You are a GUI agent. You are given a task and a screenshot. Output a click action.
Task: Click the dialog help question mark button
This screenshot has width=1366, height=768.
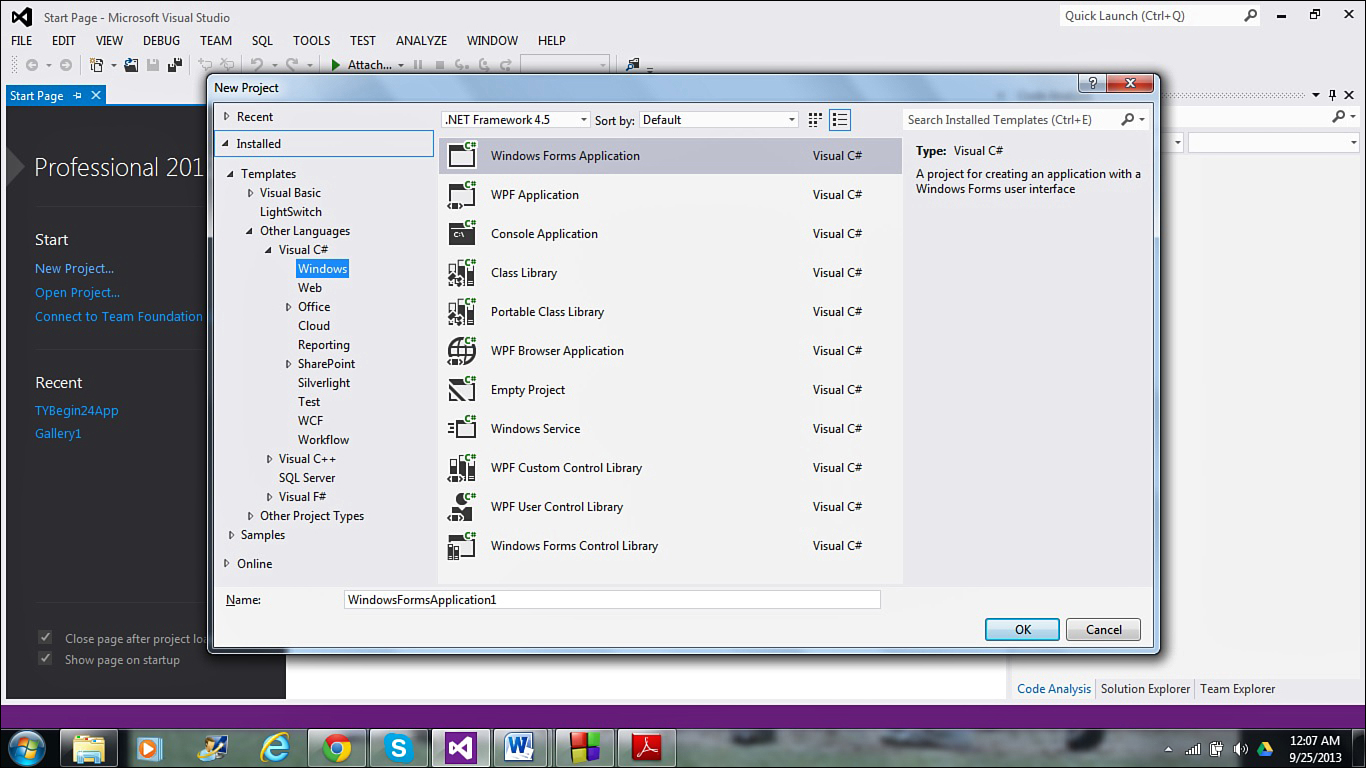tap(1091, 84)
